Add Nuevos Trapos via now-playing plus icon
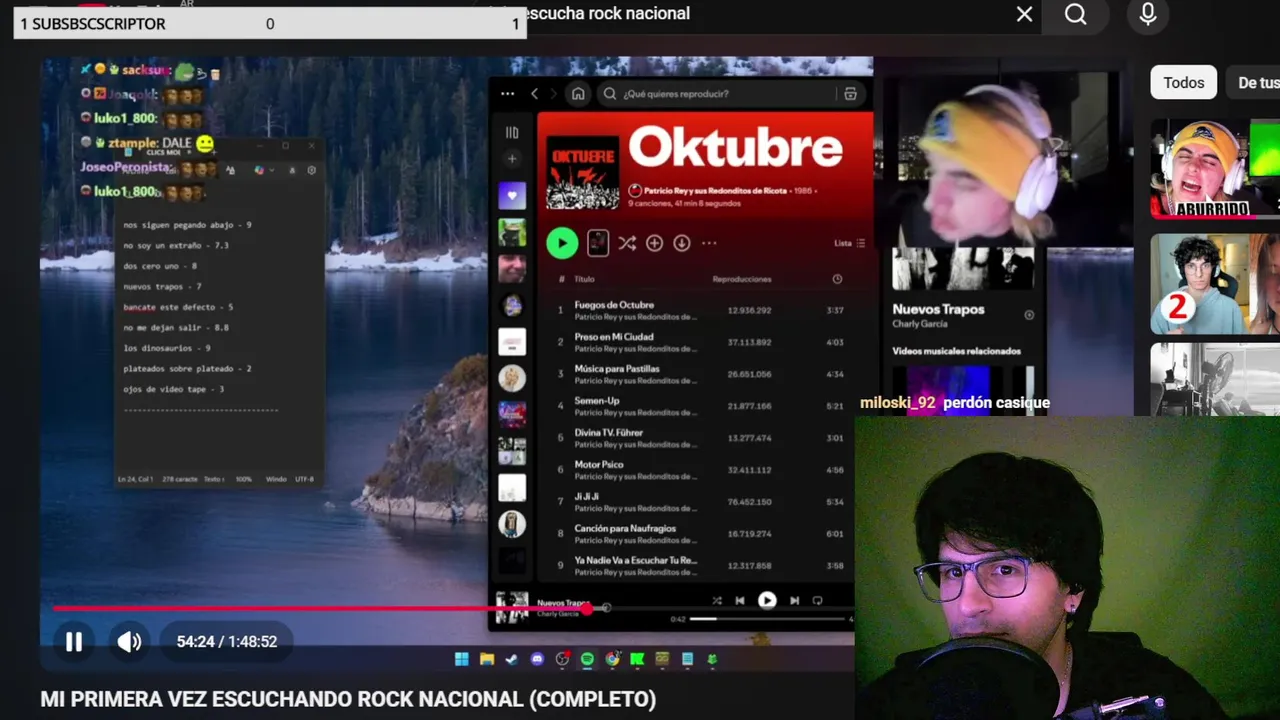The width and height of the screenshot is (1280, 720). (1029, 315)
